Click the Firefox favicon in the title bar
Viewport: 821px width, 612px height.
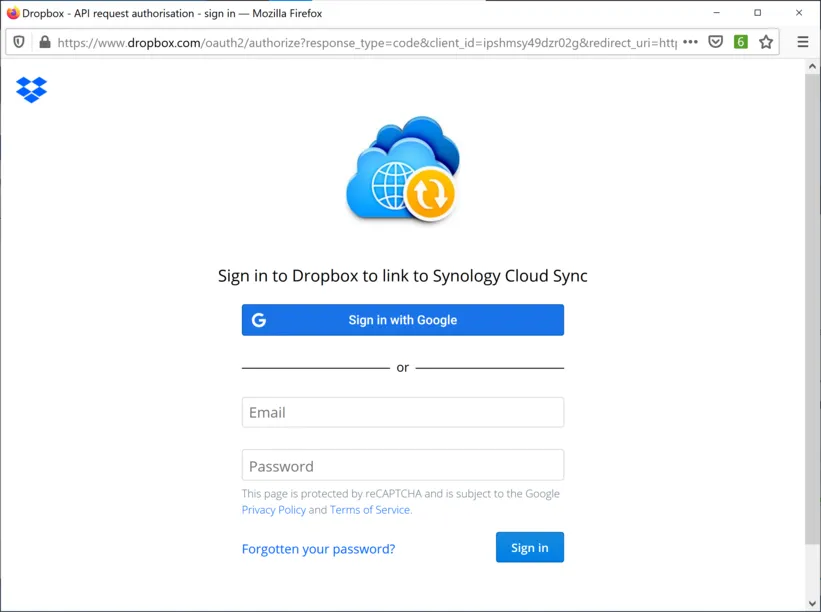coord(11,13)
